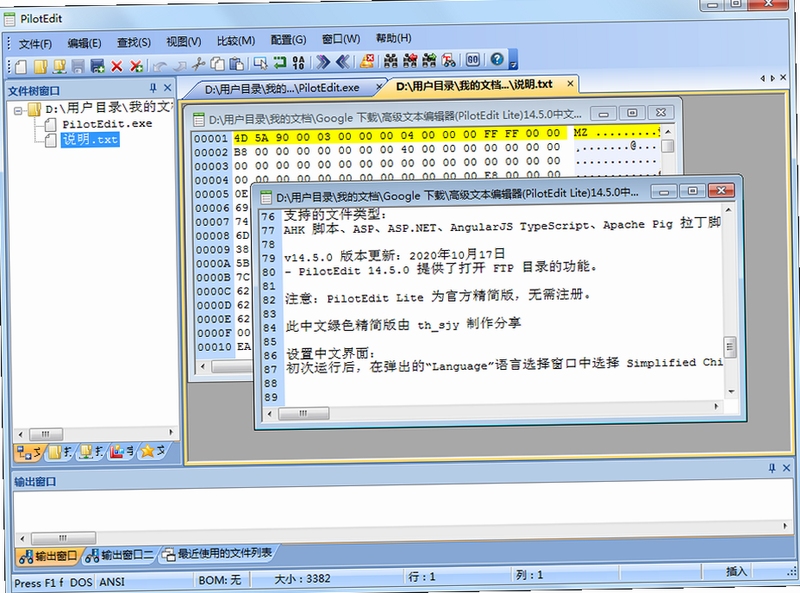Viewport: 800px width, 593px height.
Task: Click the ANSI encoding in status bar
Action: pos(112,582)
